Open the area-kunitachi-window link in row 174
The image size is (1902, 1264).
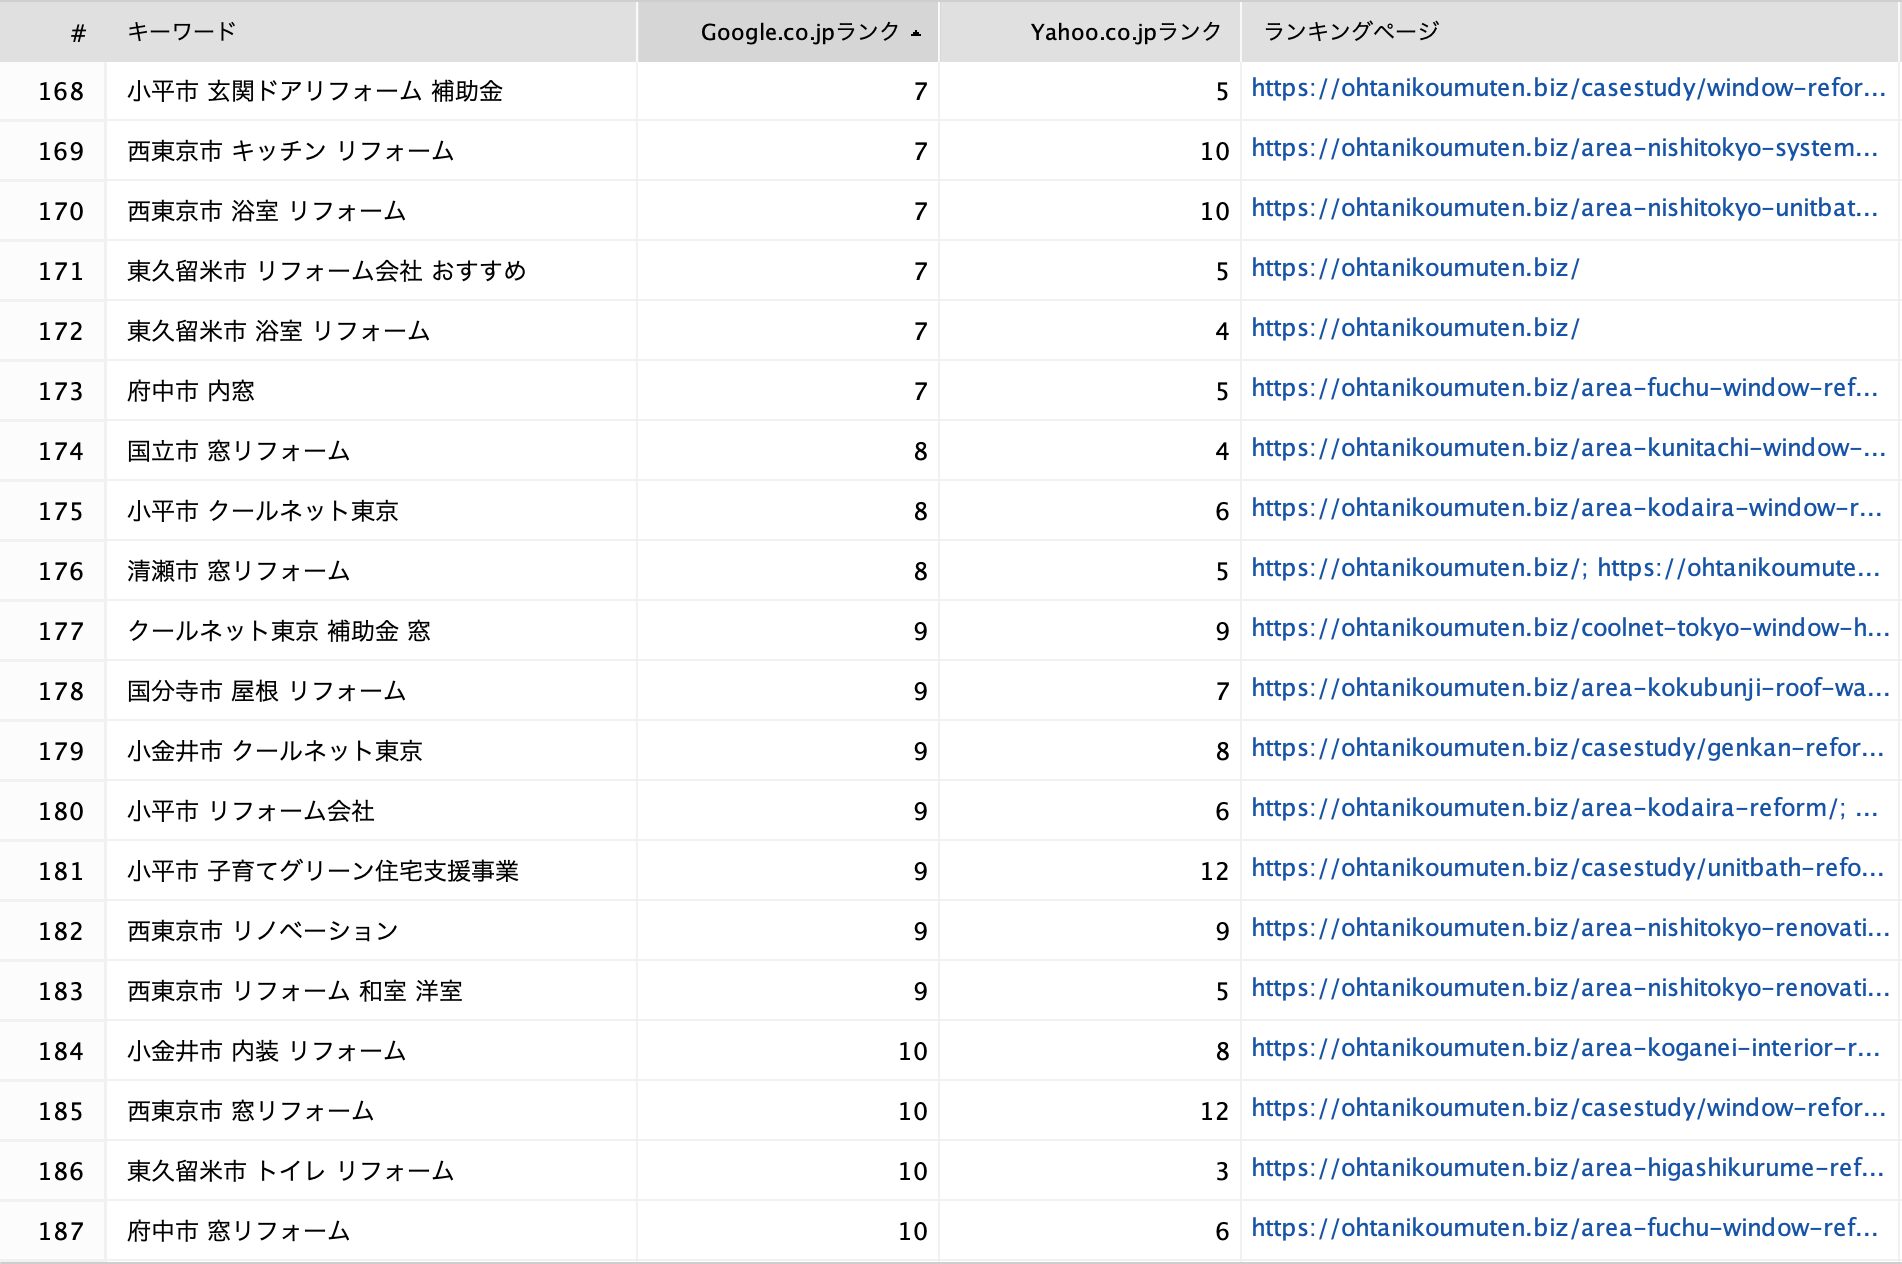coord(1567,449)
